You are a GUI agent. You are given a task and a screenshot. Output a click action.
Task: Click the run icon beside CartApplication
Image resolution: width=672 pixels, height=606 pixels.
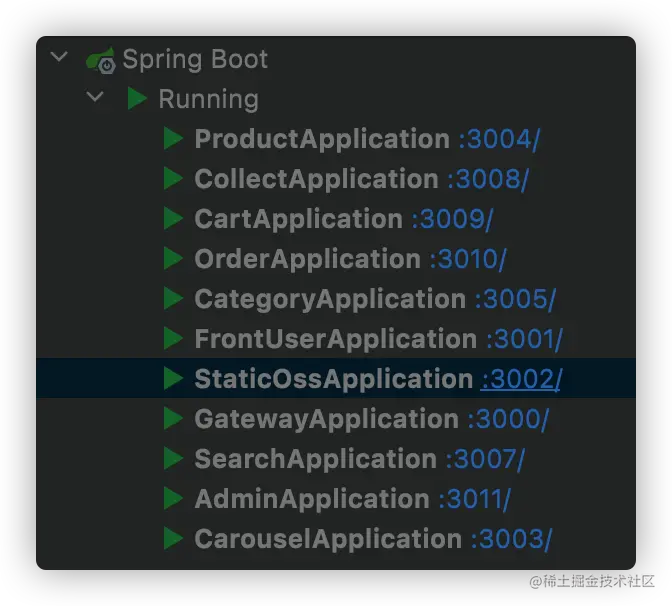pos(173,219)
